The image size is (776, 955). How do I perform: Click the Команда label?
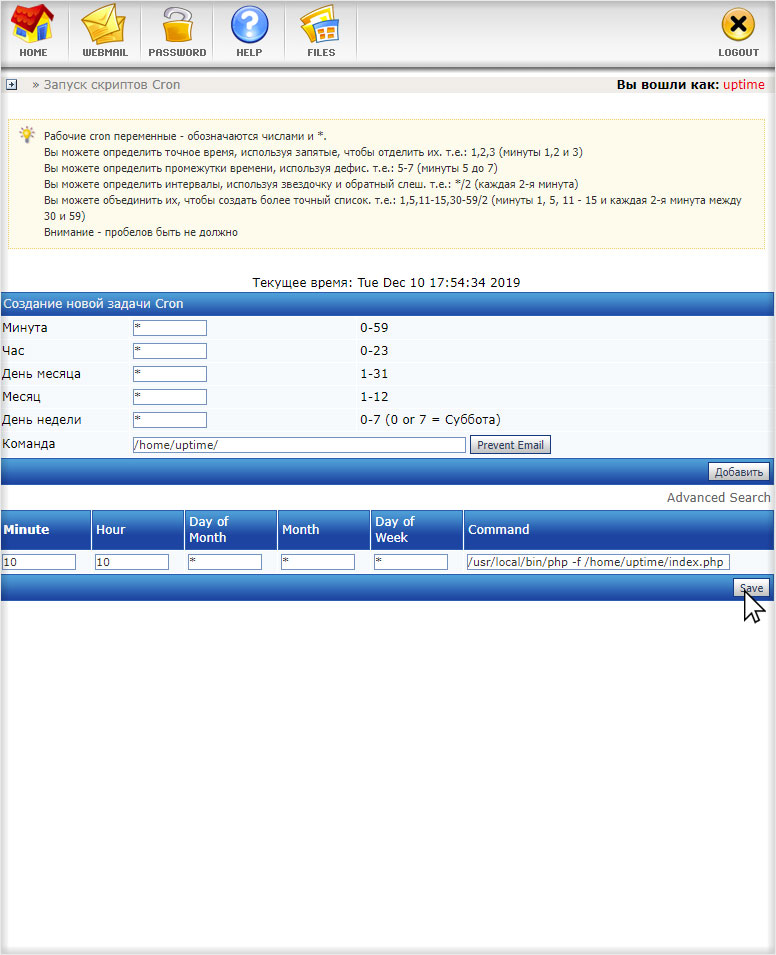(29, 444)
